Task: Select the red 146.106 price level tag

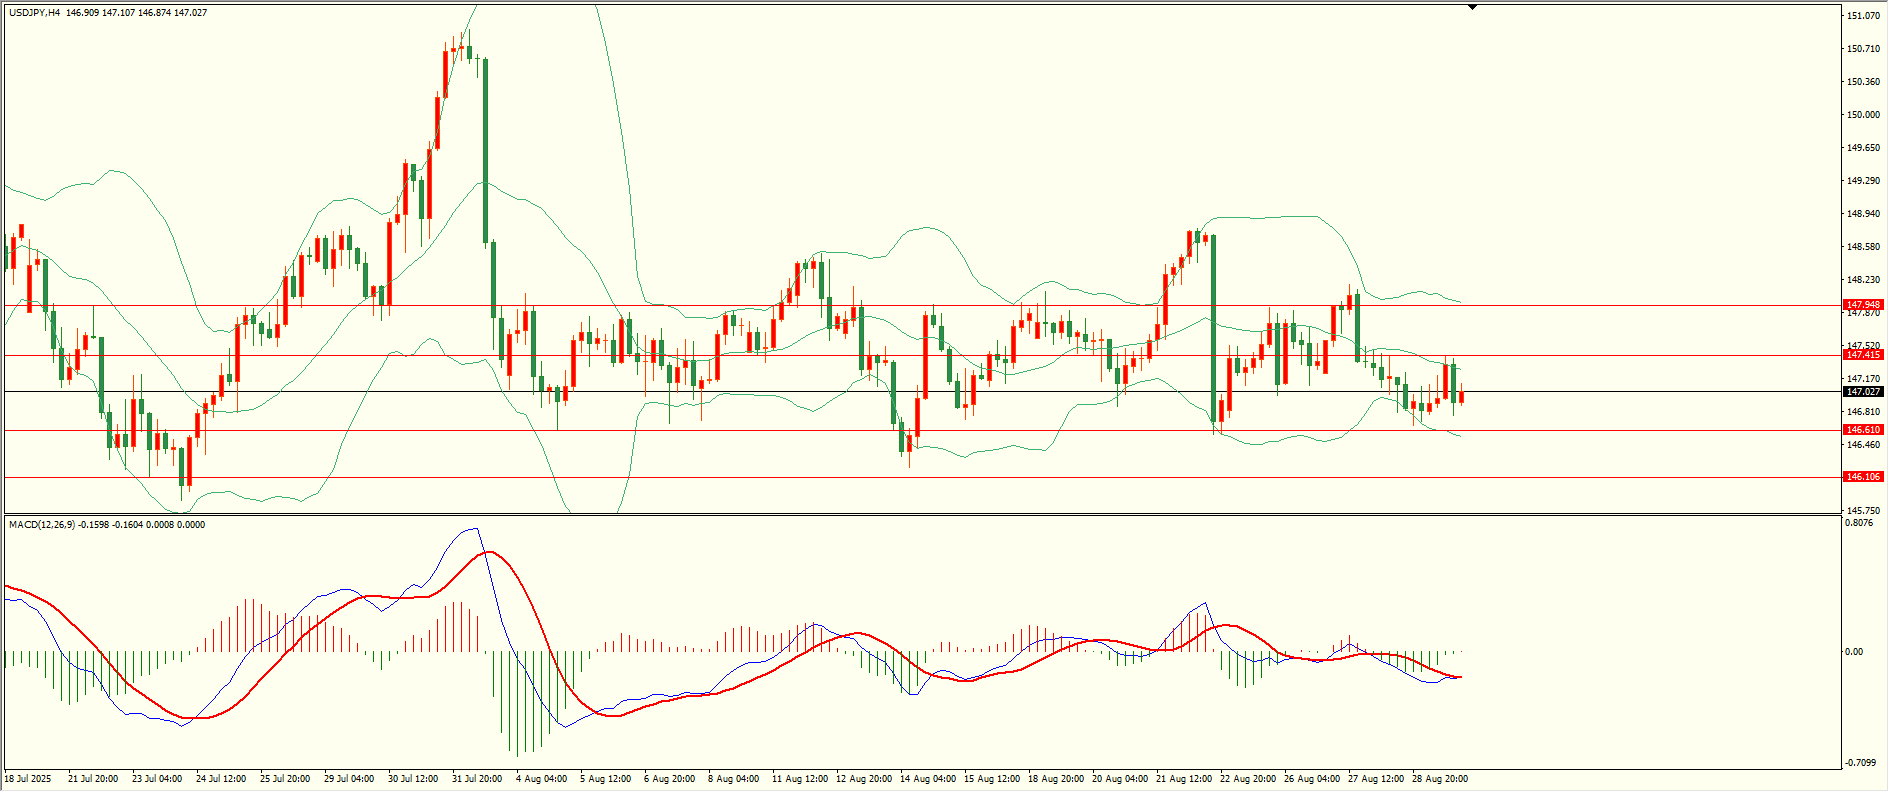Action: point(1863,477)
